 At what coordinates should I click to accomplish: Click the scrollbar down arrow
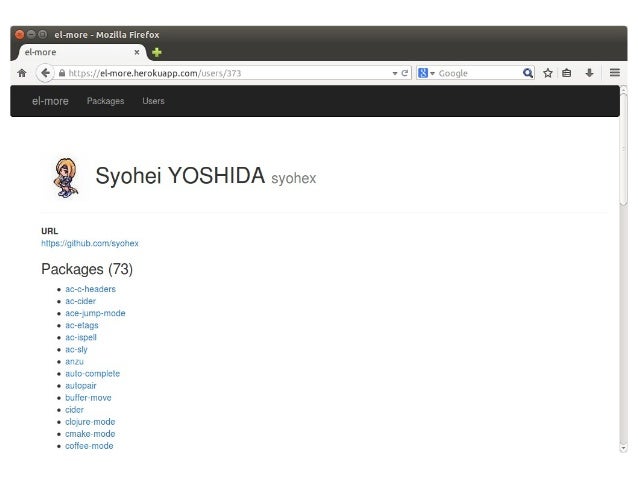point(623,448)
